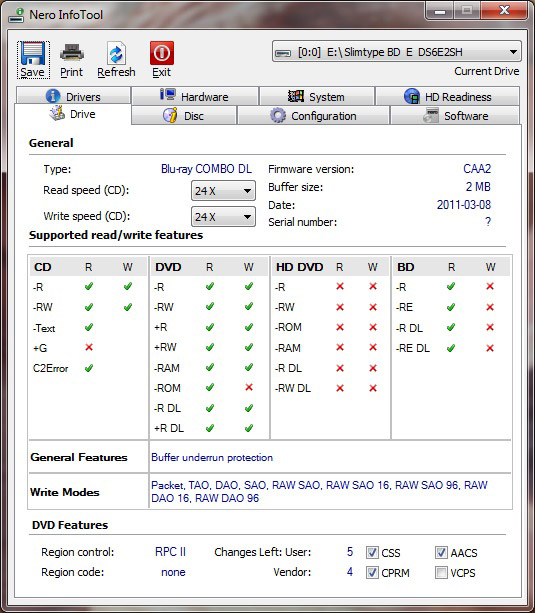Image resolution: width=535 pixels, height=613 pixels.
Task: Click the red Exit power icon
Action: [x=162, y=53]
